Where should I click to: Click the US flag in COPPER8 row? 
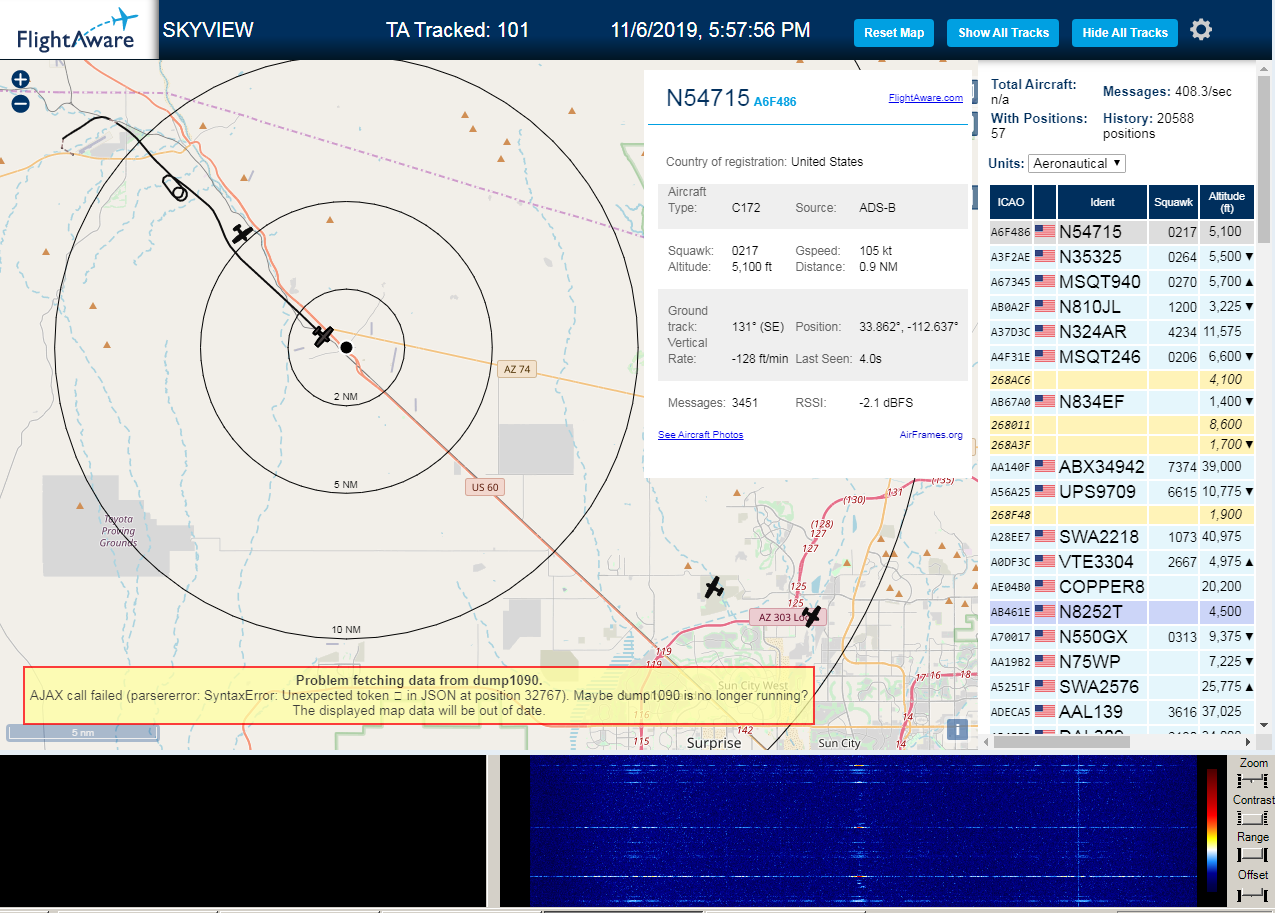point(1045,586)
